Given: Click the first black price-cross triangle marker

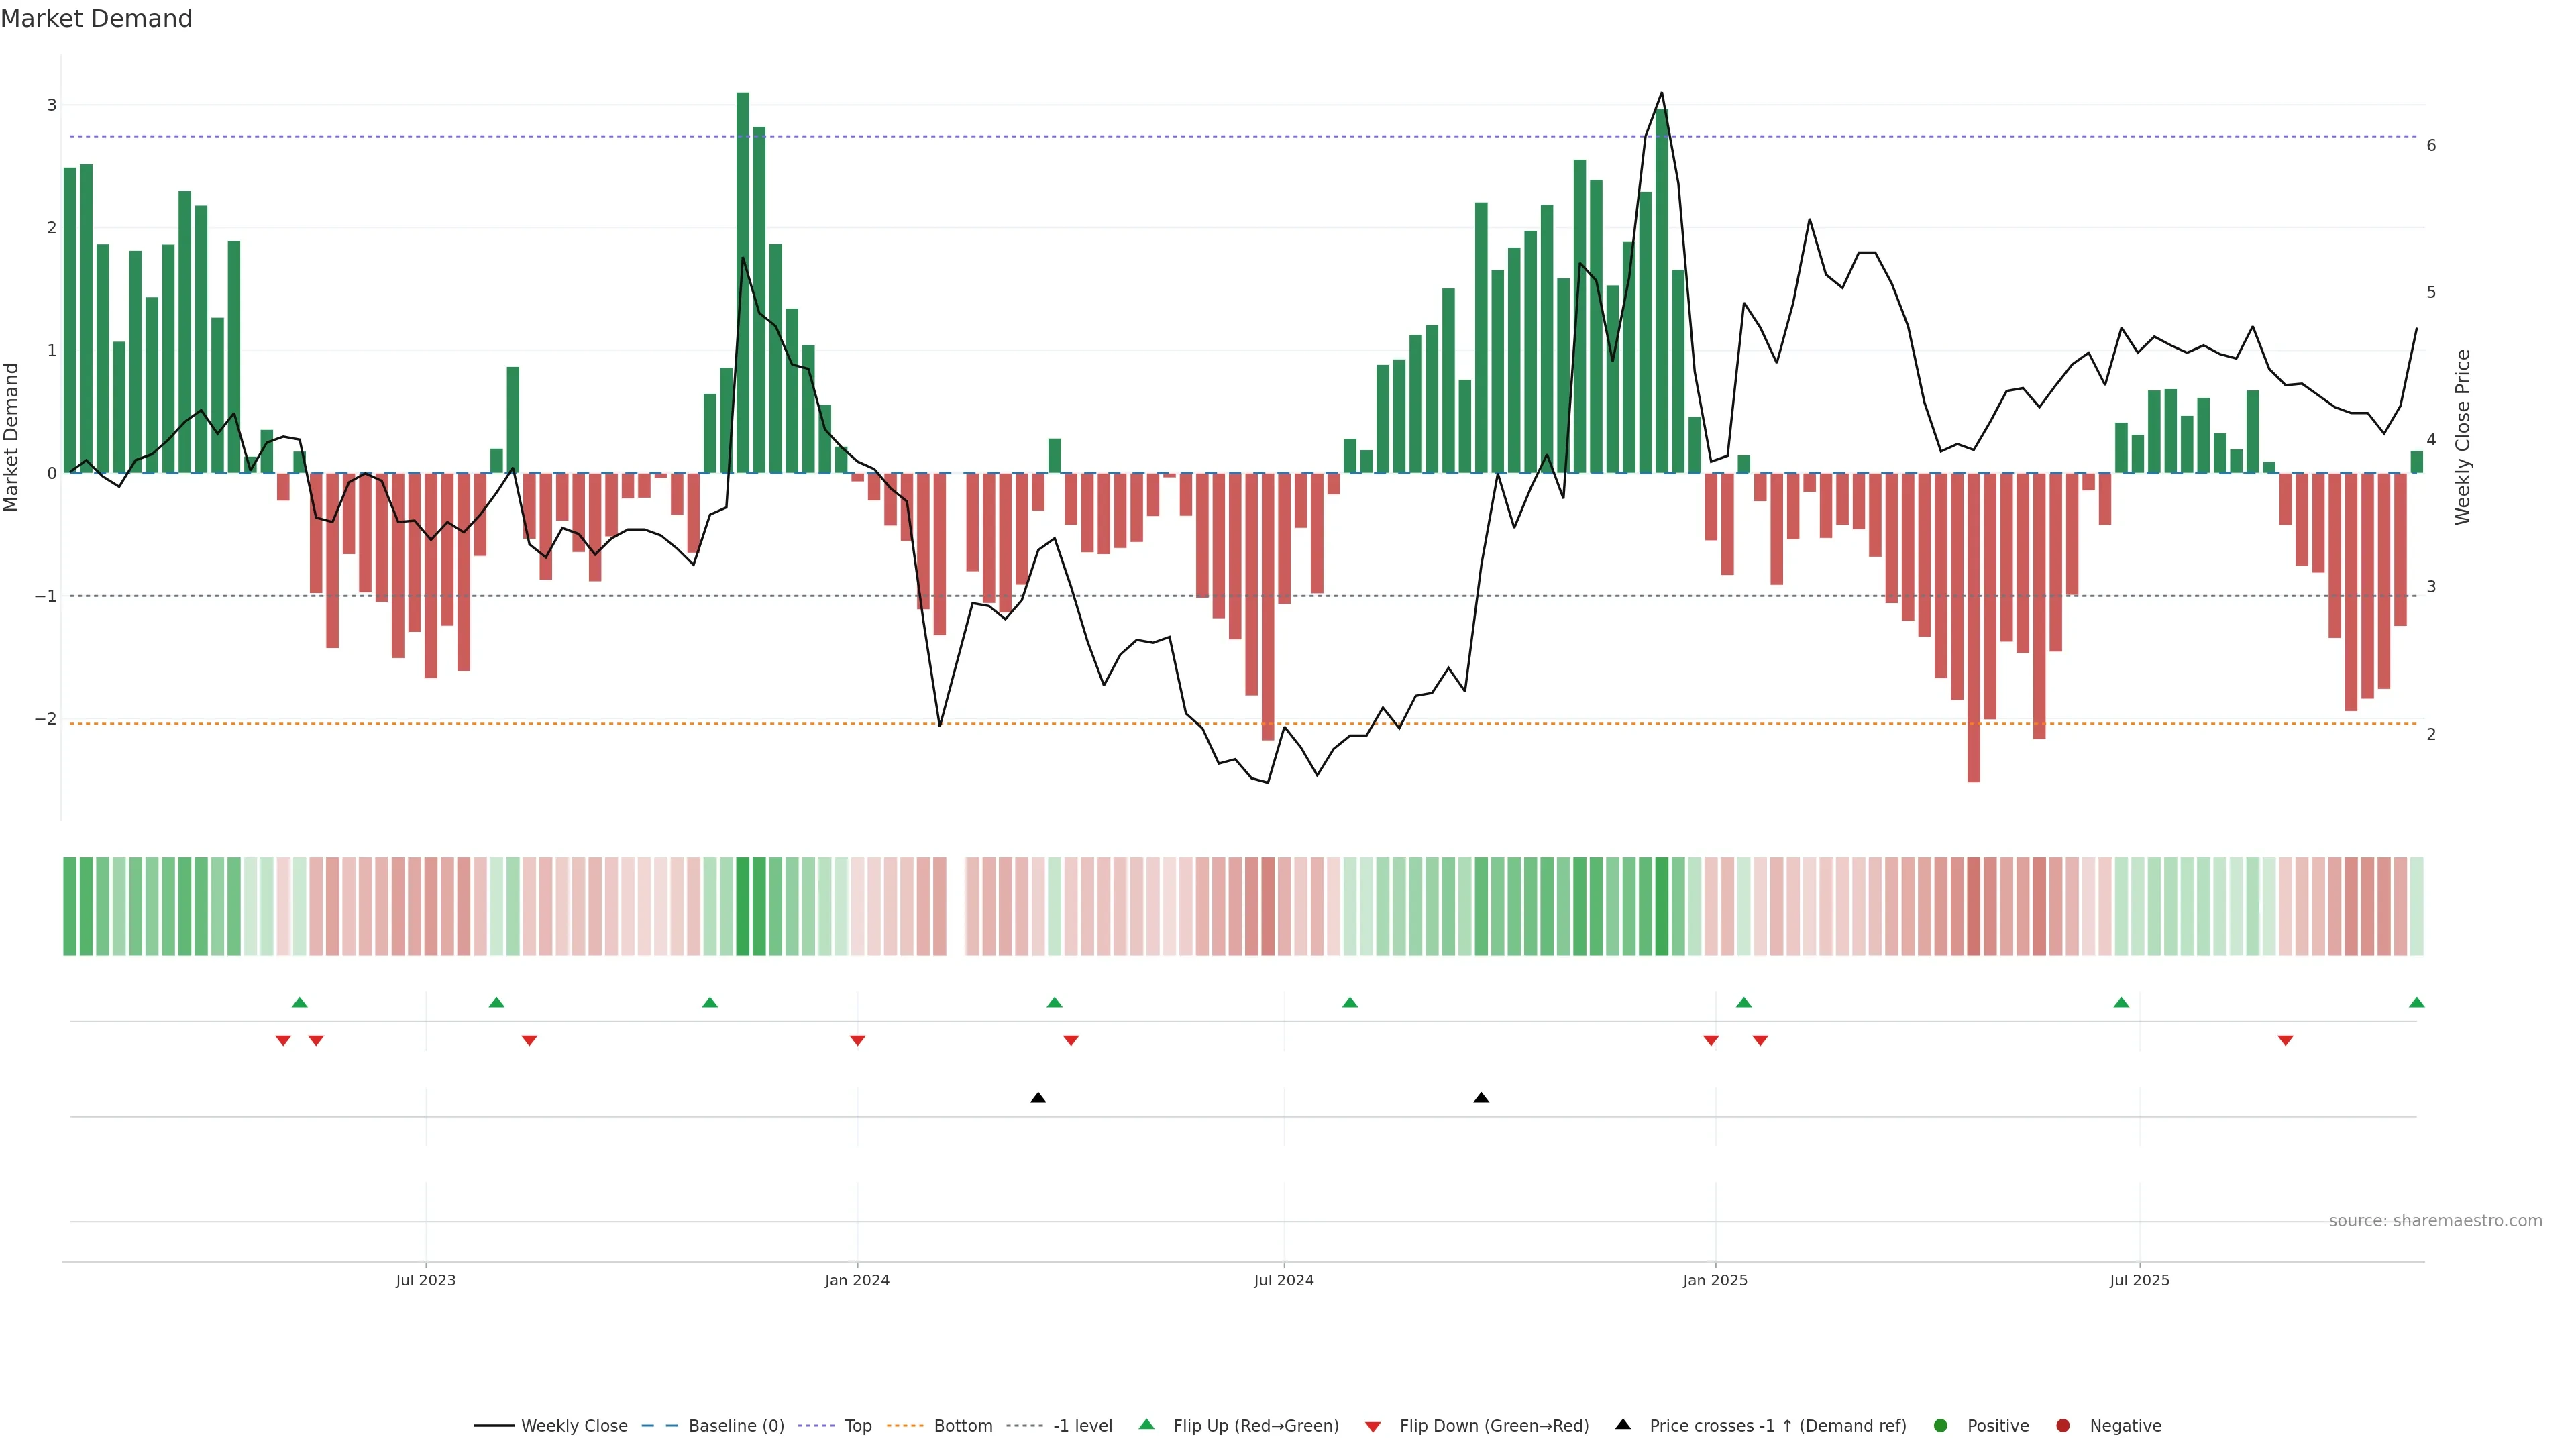Looking at the screenshot, I should coord(1038,1098).
